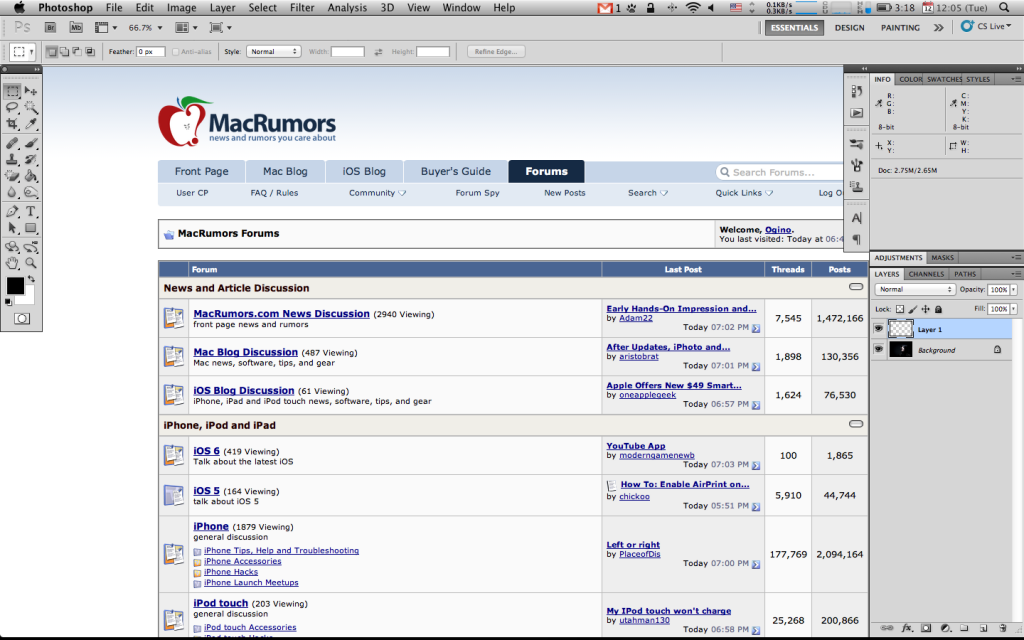Open the View Extras dropdown
The image size is (1024, 640).
tap(106, 27)
